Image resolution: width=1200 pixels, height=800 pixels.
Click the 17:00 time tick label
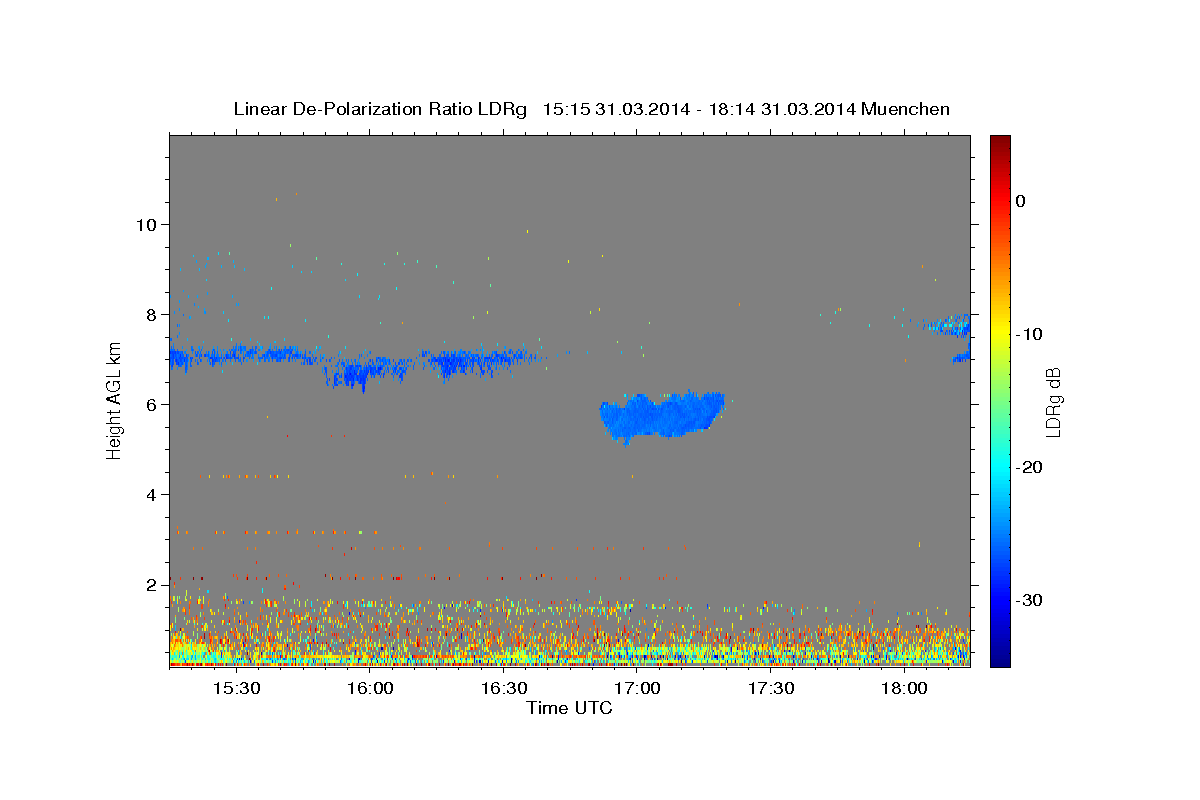pos(637,689)
